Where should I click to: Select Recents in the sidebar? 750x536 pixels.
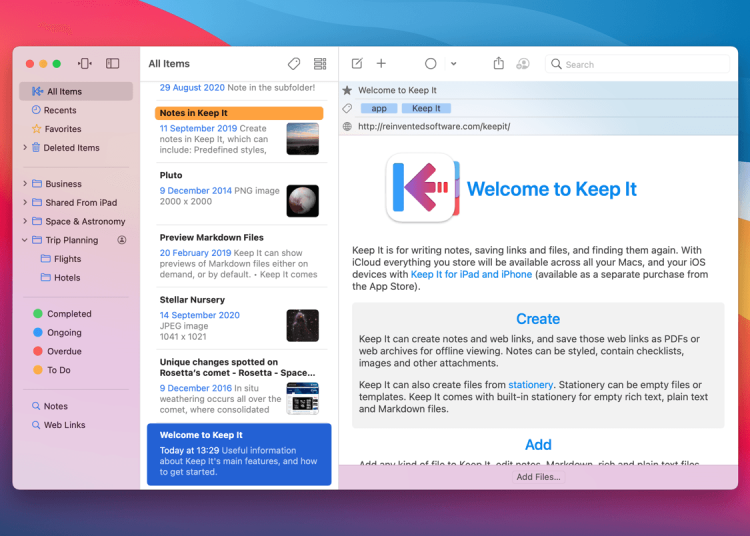click(x=60, y=110)
